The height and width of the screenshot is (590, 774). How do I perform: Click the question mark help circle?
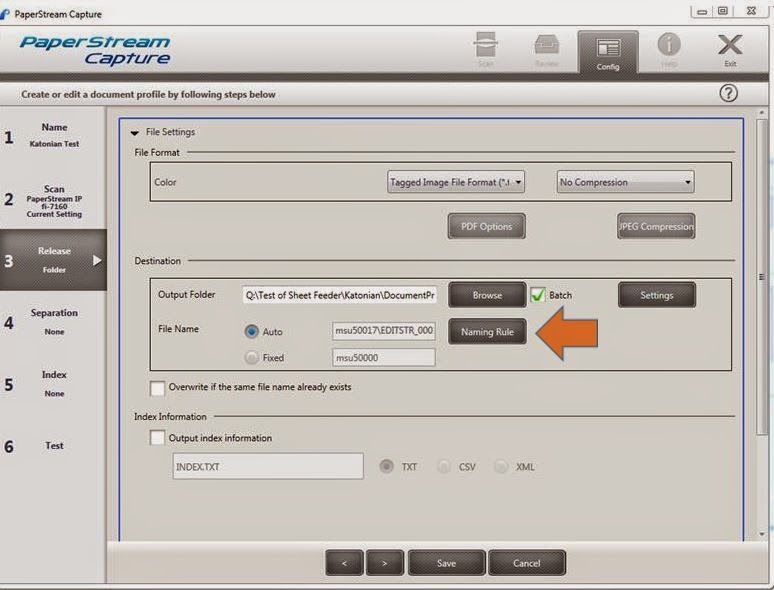tap(728, 93)
